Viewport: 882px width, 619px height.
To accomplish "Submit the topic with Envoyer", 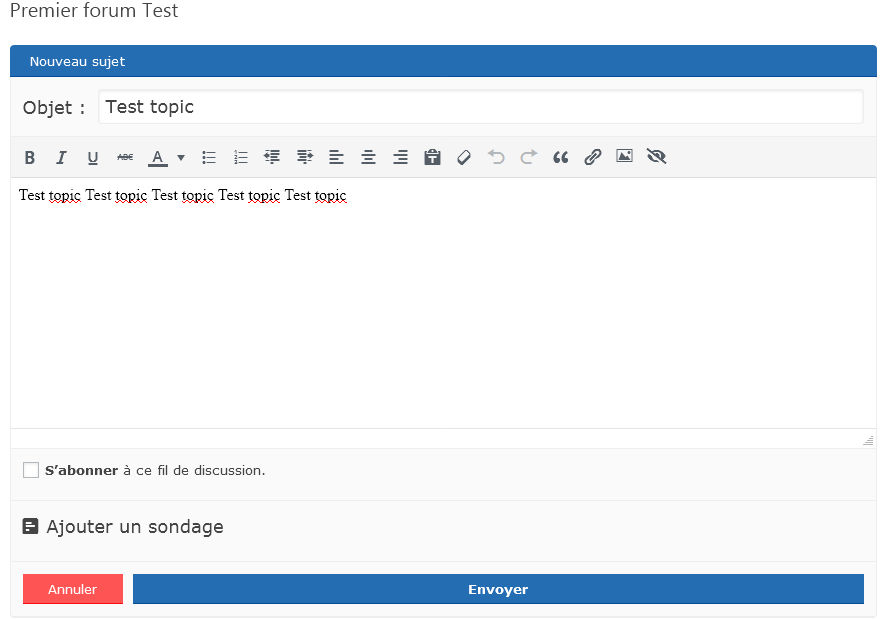I will (497, 589).
